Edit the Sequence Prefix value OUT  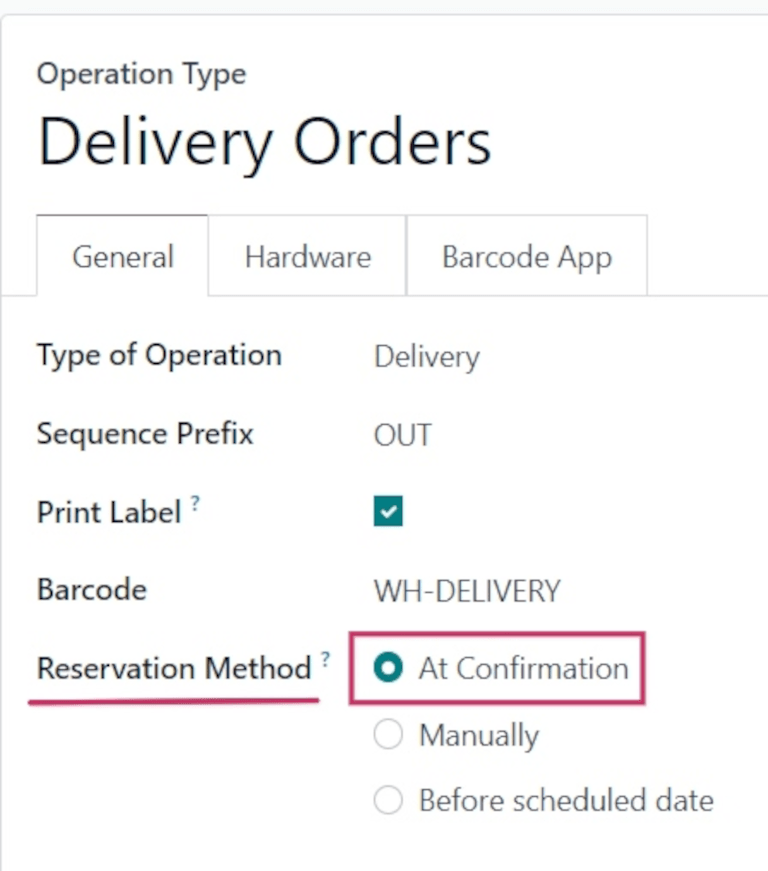tap(403, 434)
